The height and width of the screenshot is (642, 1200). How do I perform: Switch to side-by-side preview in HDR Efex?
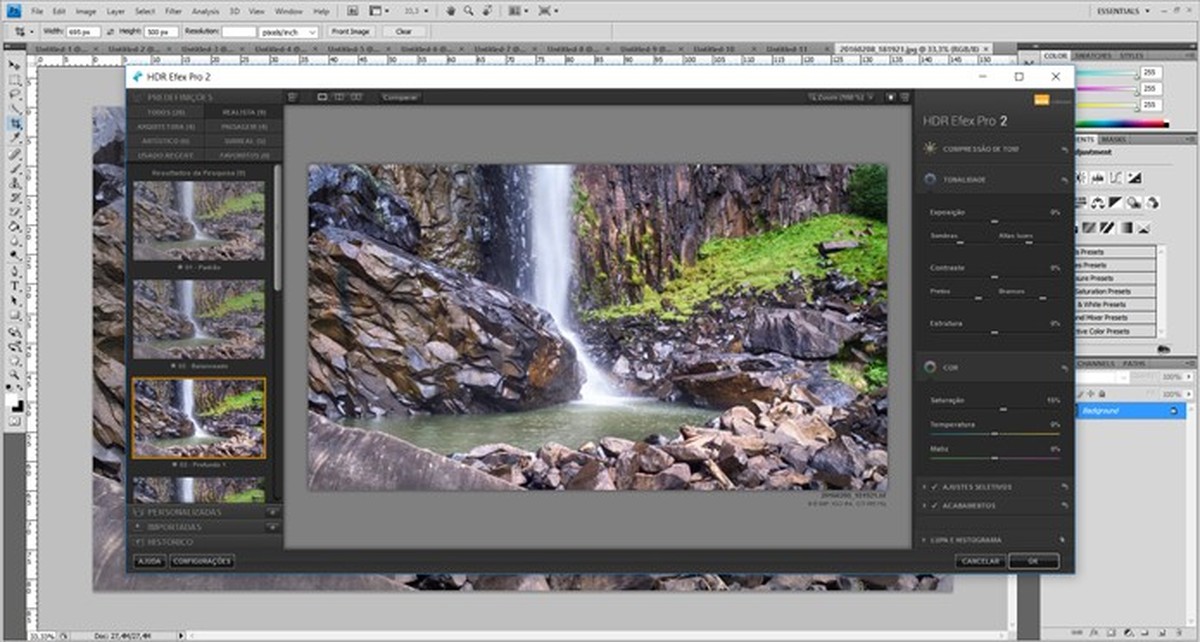point(357,97)
